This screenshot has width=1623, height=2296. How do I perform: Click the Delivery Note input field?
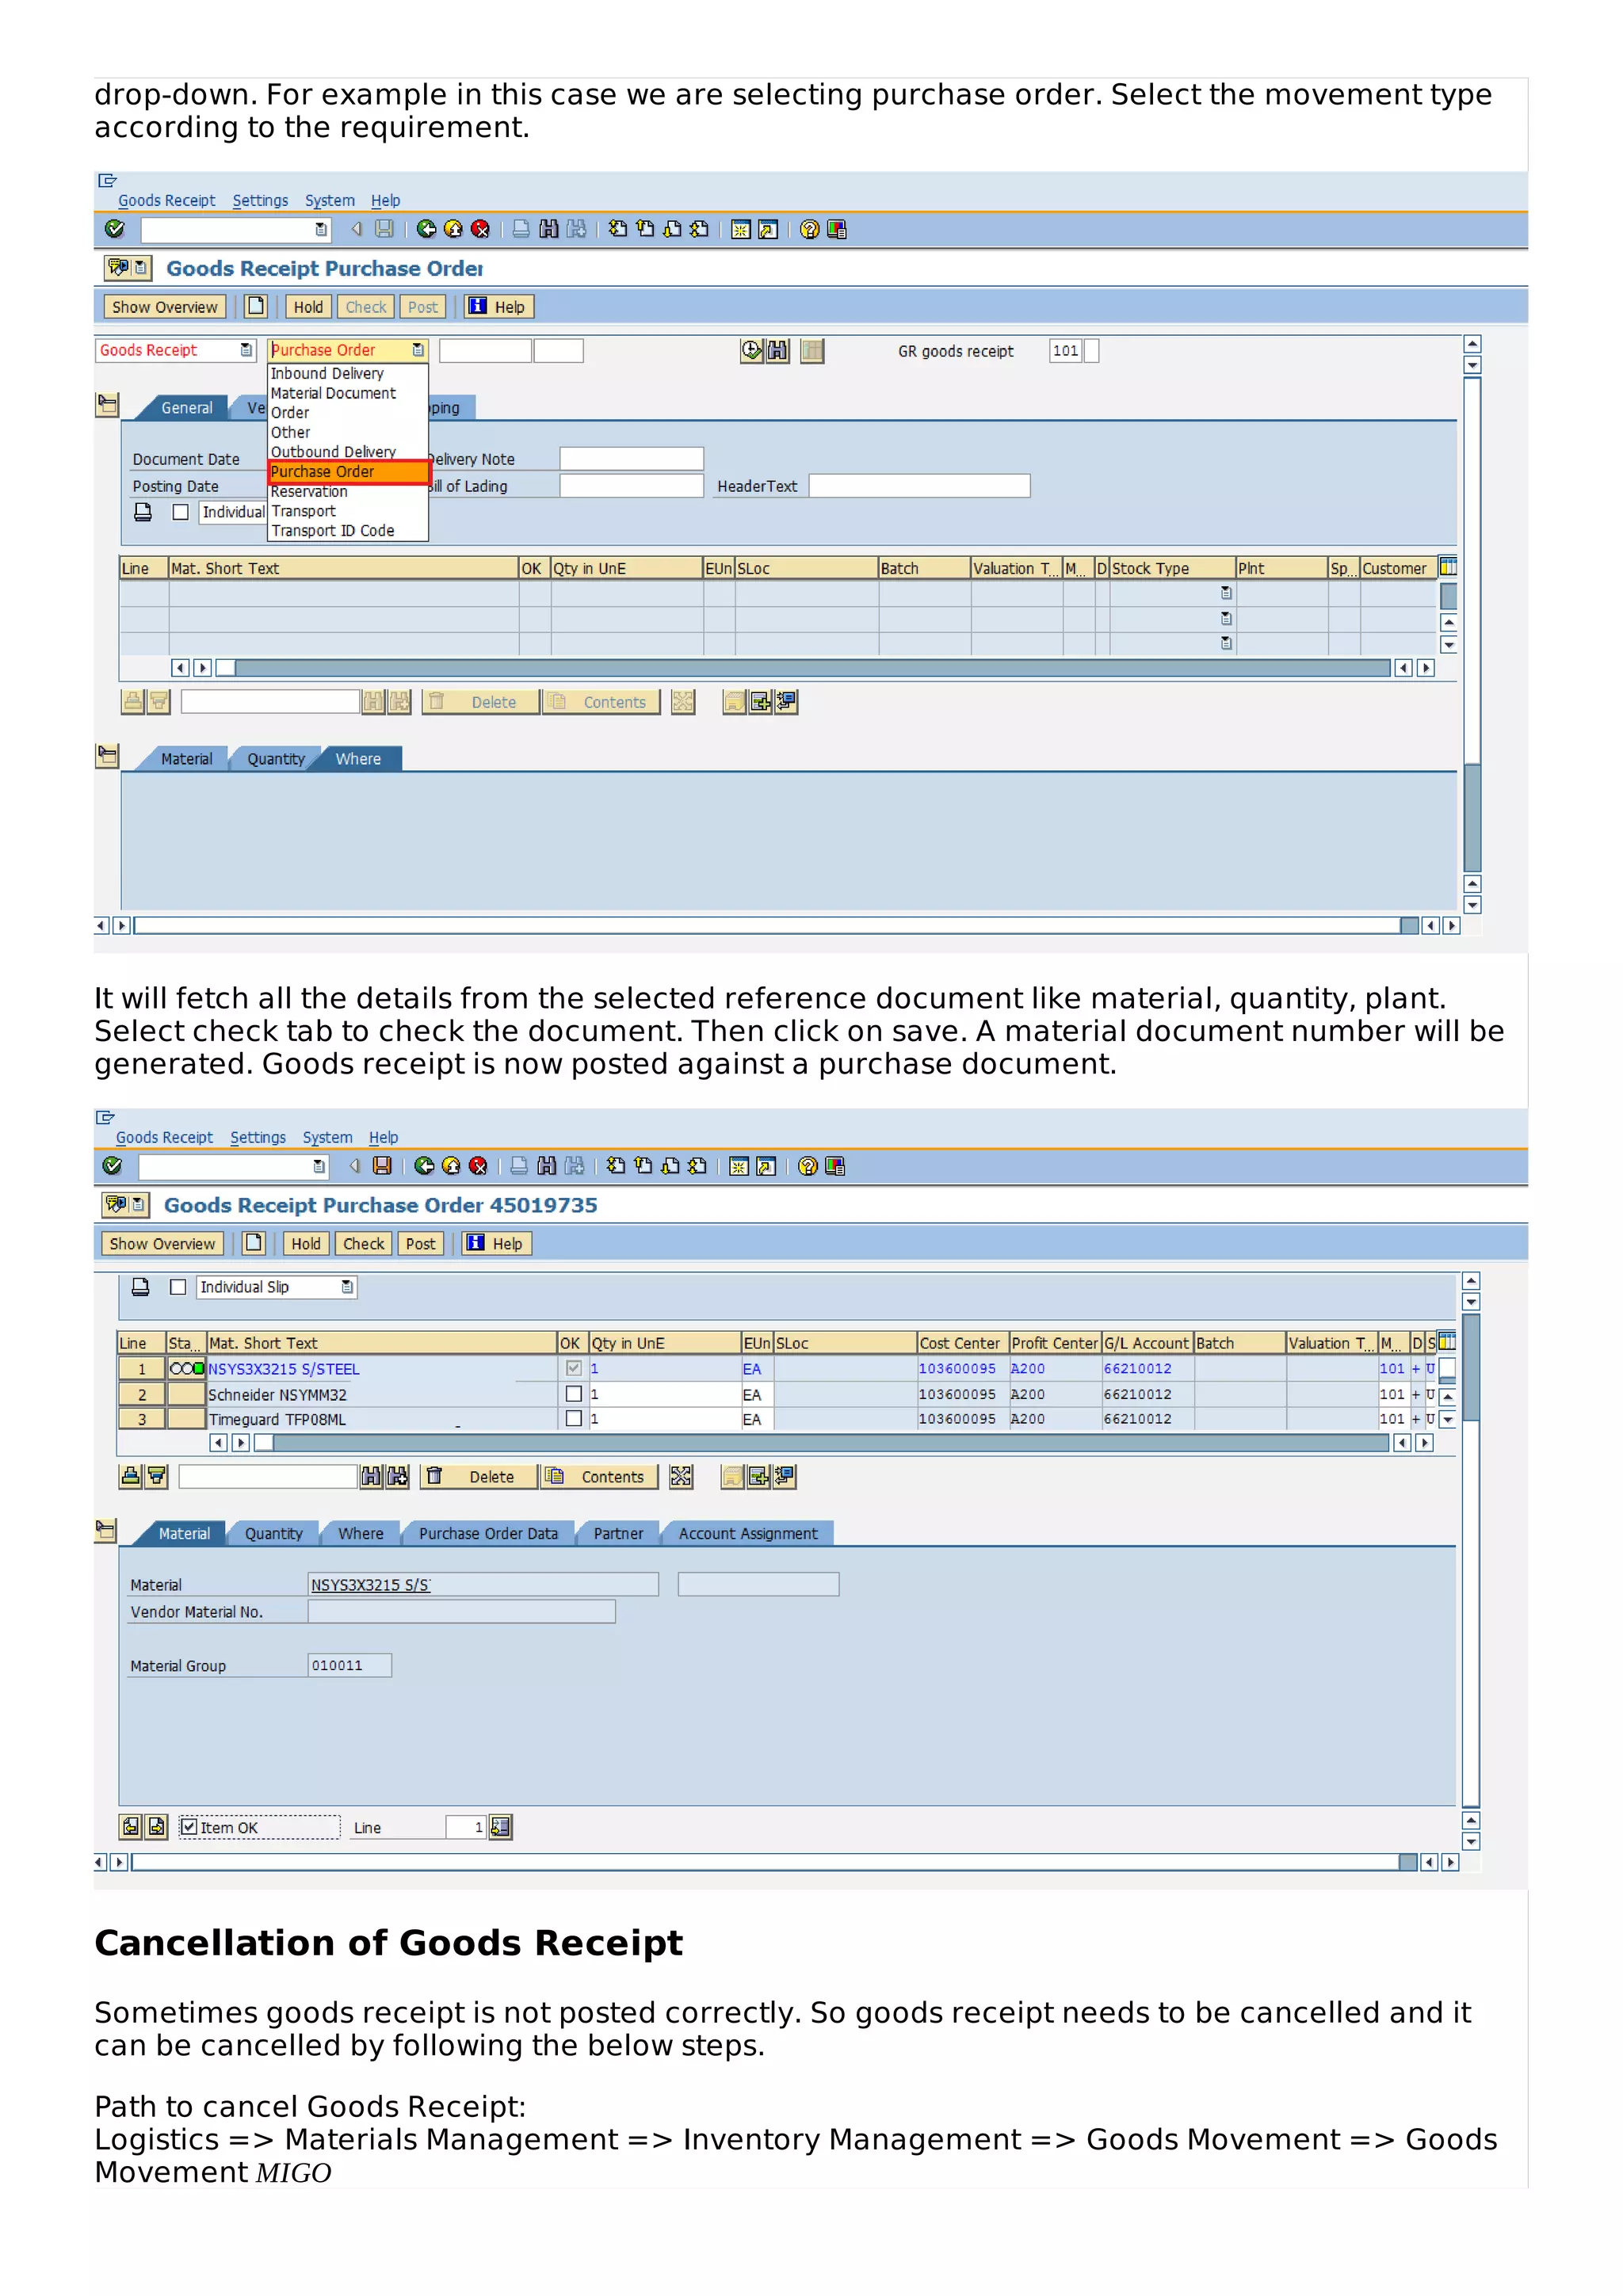(x=631, y=458)
